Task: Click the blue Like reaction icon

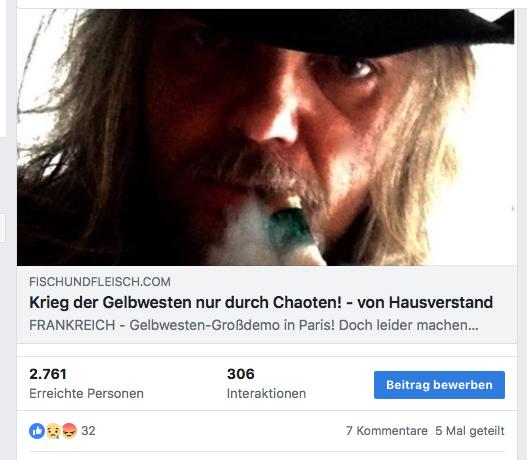Action: click(37, 431)
